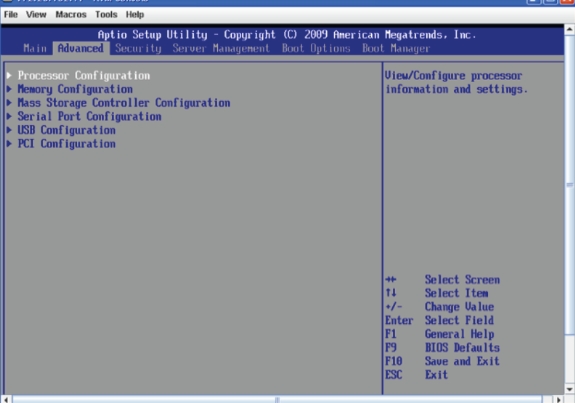Viewport: 575px width, 403px height.
Task: Switch to the Server Management tab
Action: [221, 48]
